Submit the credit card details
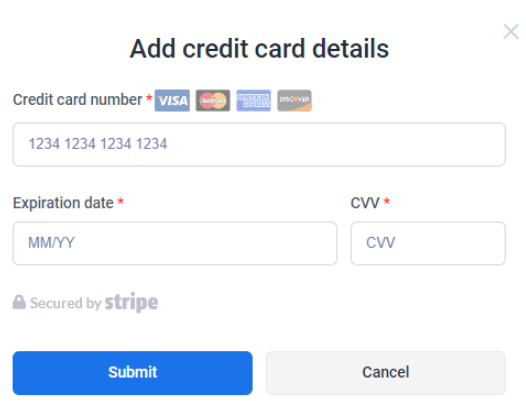The width and height of the screenshot is (526, 401). [133, 373]
